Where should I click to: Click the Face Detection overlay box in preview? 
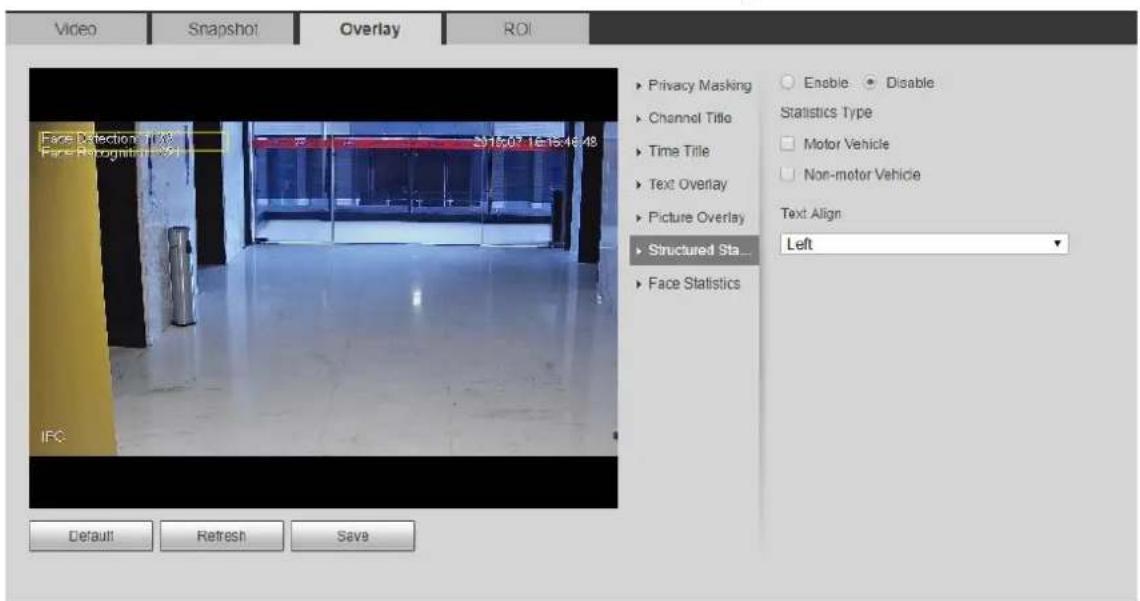pos(133,142)
